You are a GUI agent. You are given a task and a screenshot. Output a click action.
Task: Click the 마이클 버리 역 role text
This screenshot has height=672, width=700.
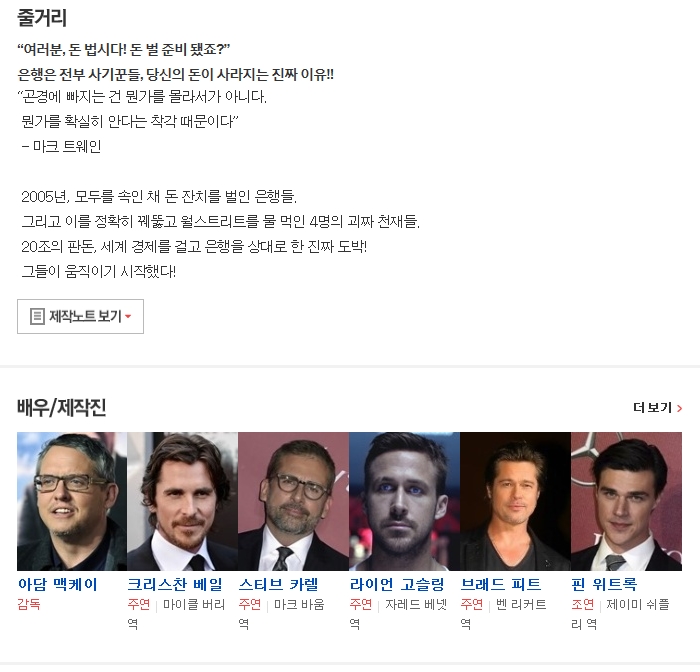click(176, 614)
